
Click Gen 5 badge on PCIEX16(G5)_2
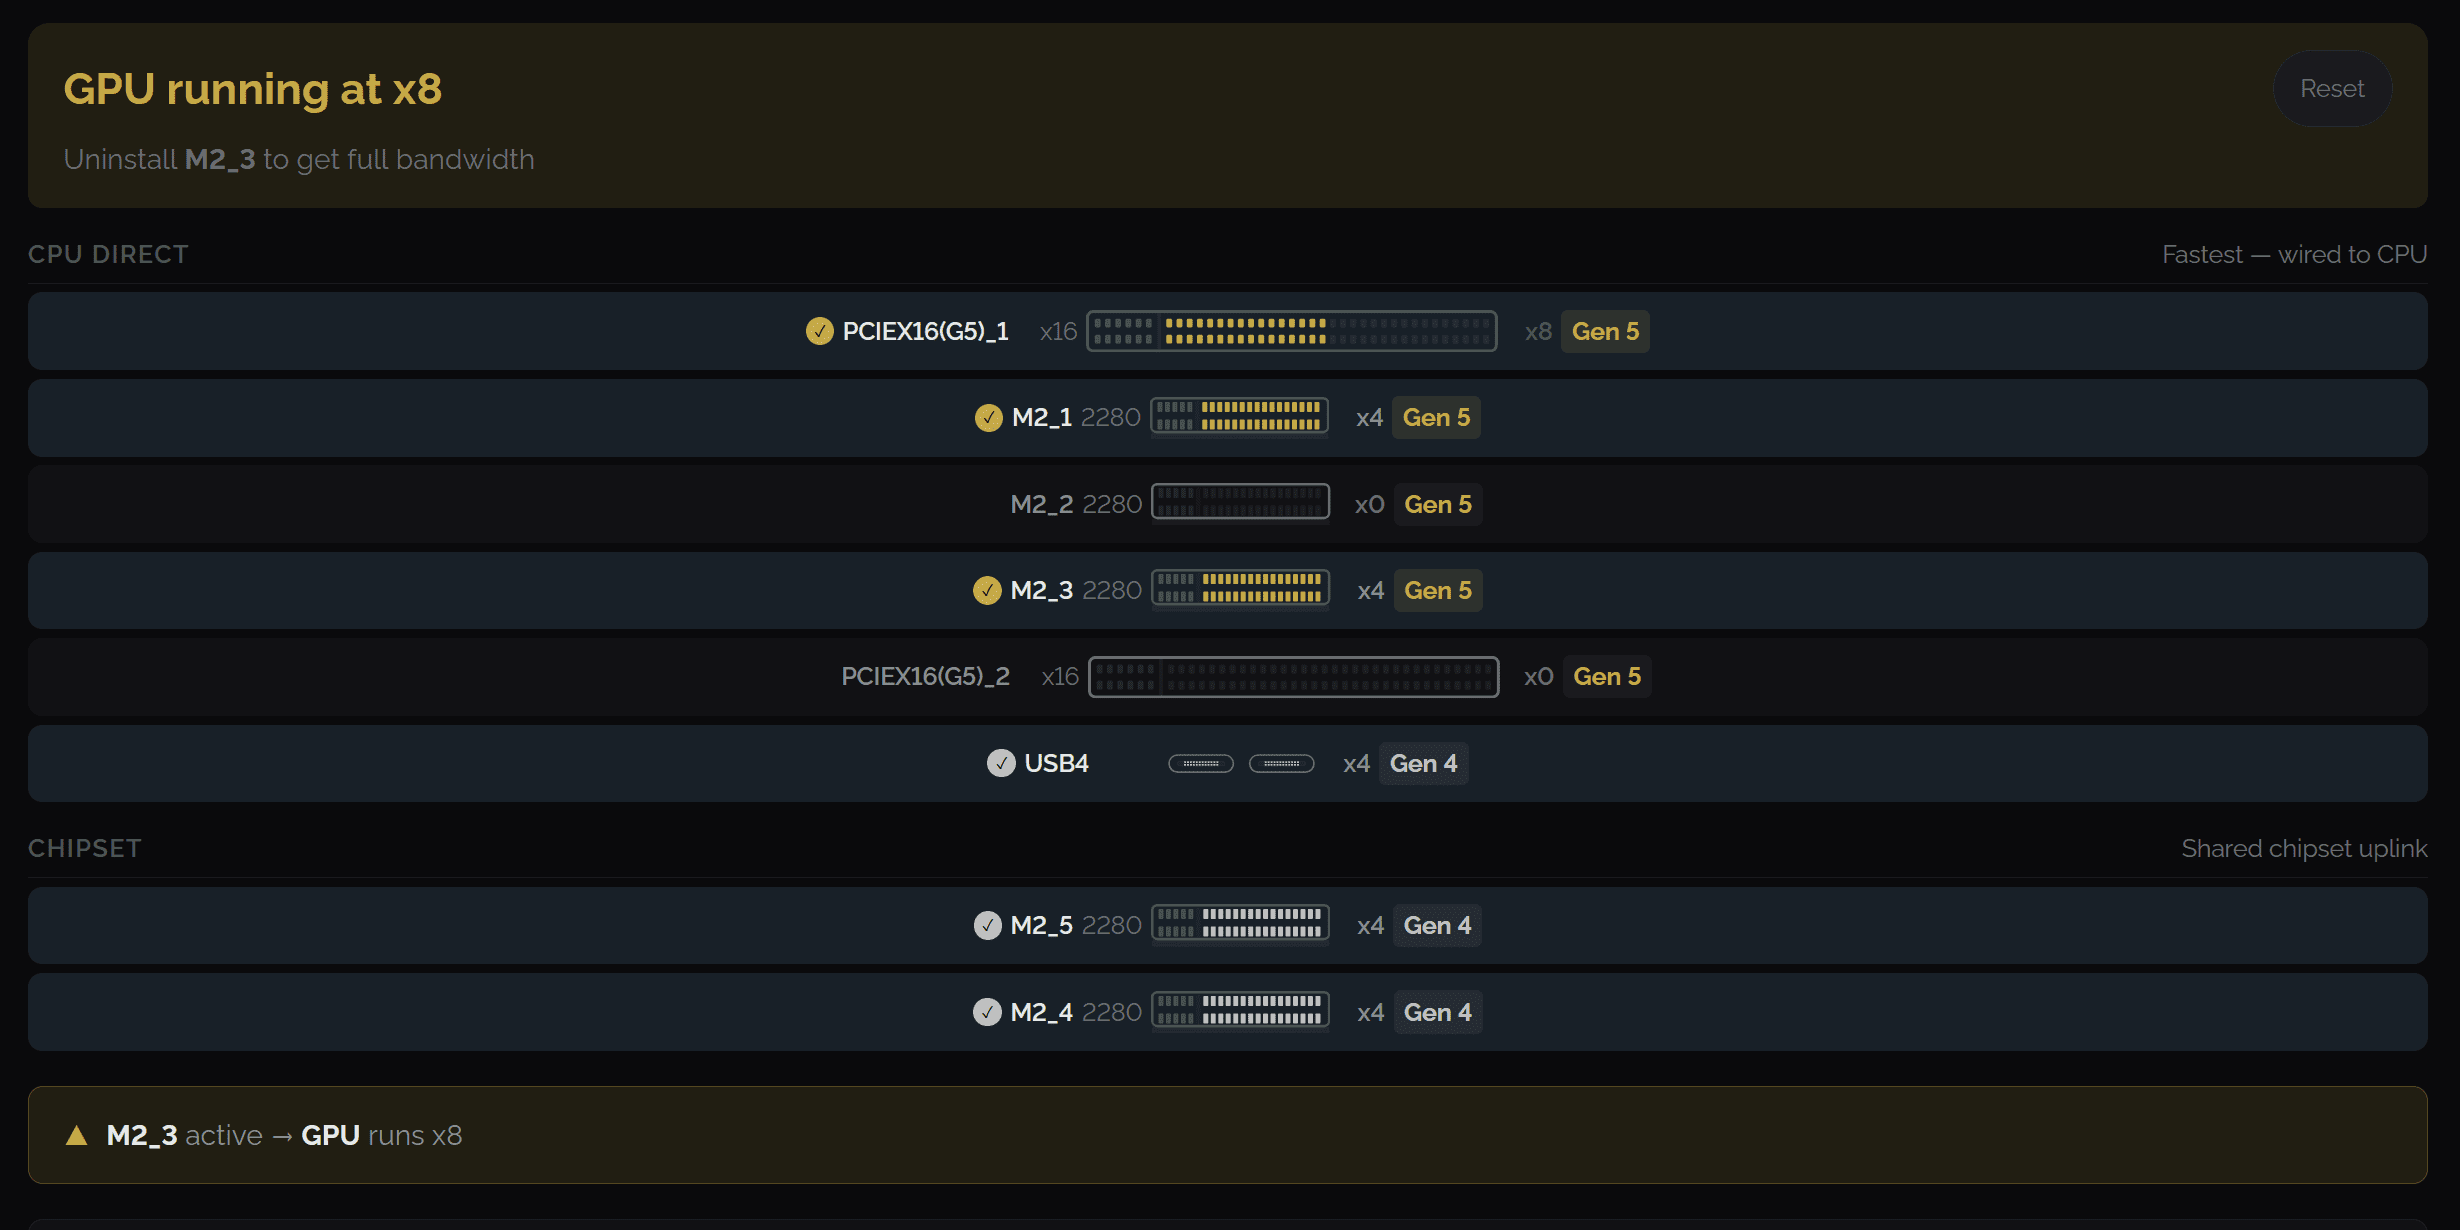1606,677
